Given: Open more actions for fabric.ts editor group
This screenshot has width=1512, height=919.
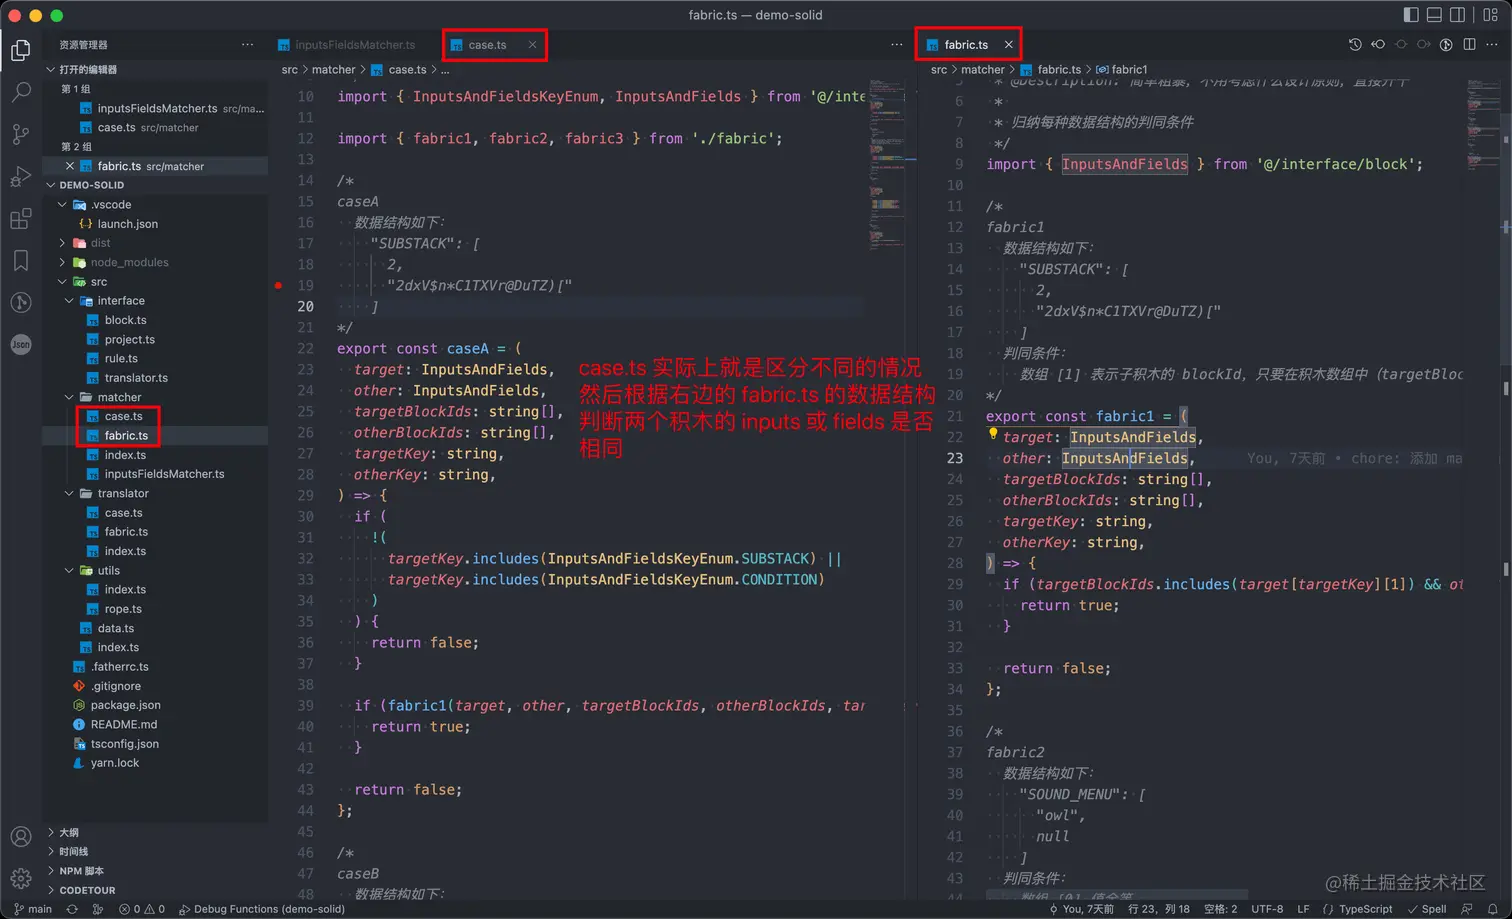Looking at the screenshot, I should (x=1491, y=44).
